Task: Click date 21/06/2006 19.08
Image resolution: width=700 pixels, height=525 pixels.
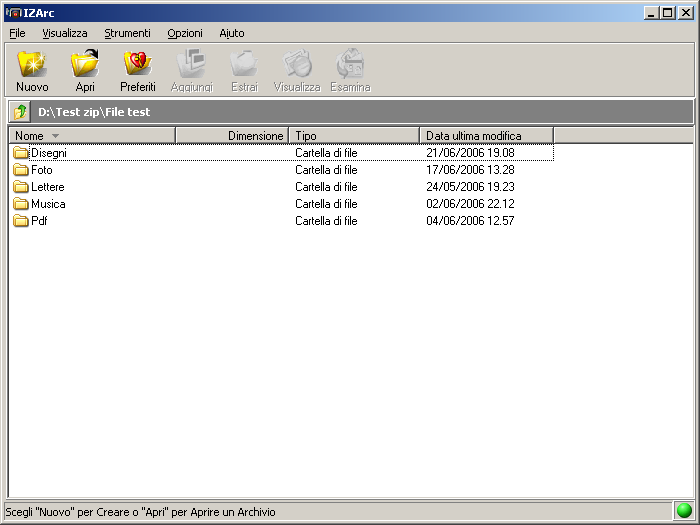Action: coord(470,153)
